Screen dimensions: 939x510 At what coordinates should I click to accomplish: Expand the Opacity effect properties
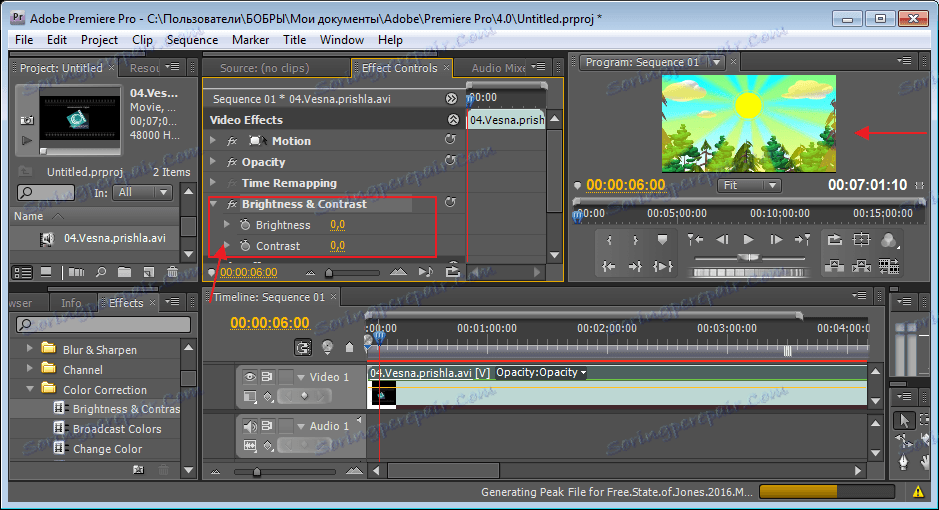coord(213,162)
